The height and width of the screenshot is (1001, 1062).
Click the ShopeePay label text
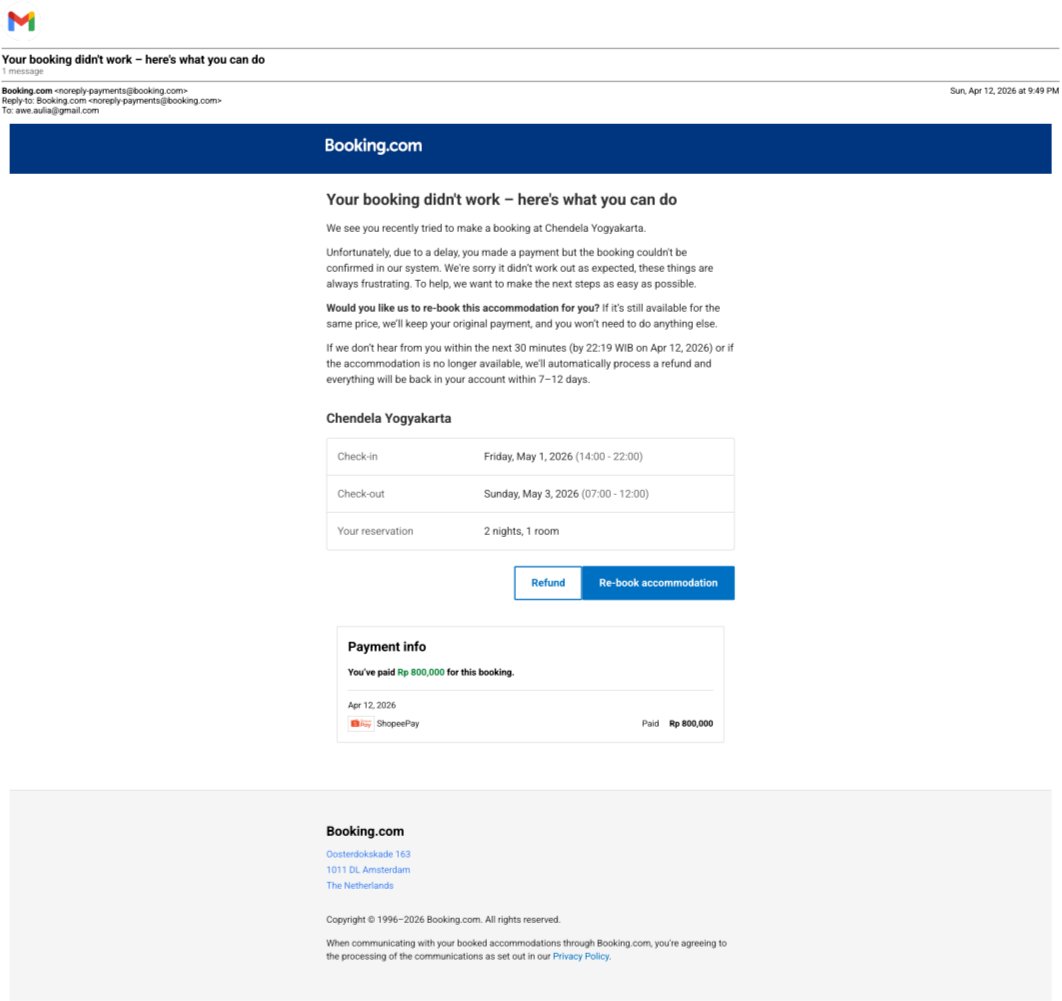click(398, 723)
